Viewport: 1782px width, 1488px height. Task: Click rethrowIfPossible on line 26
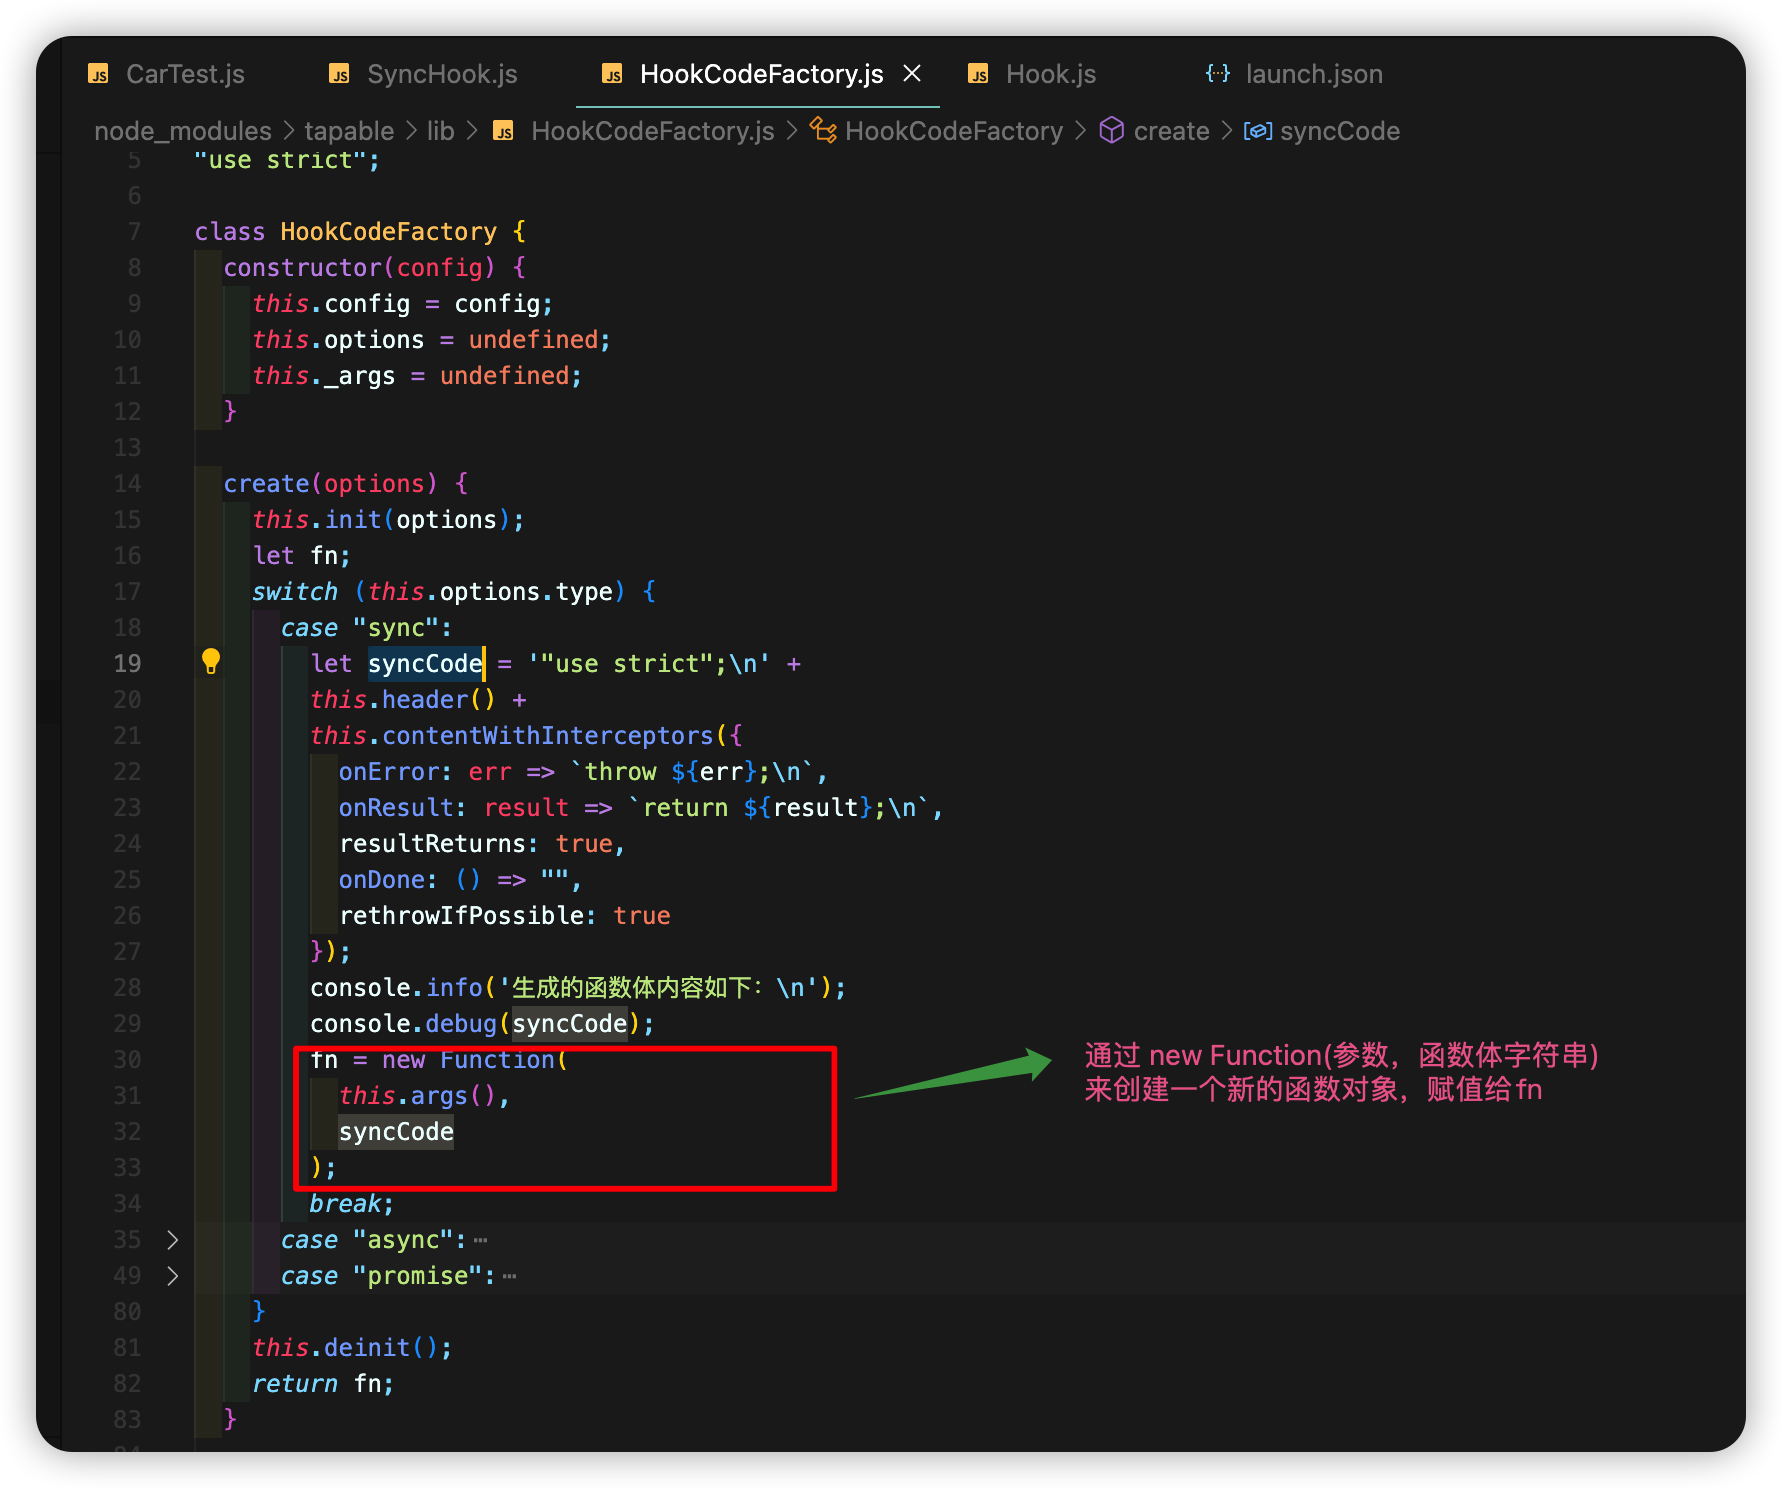(461, 916)
